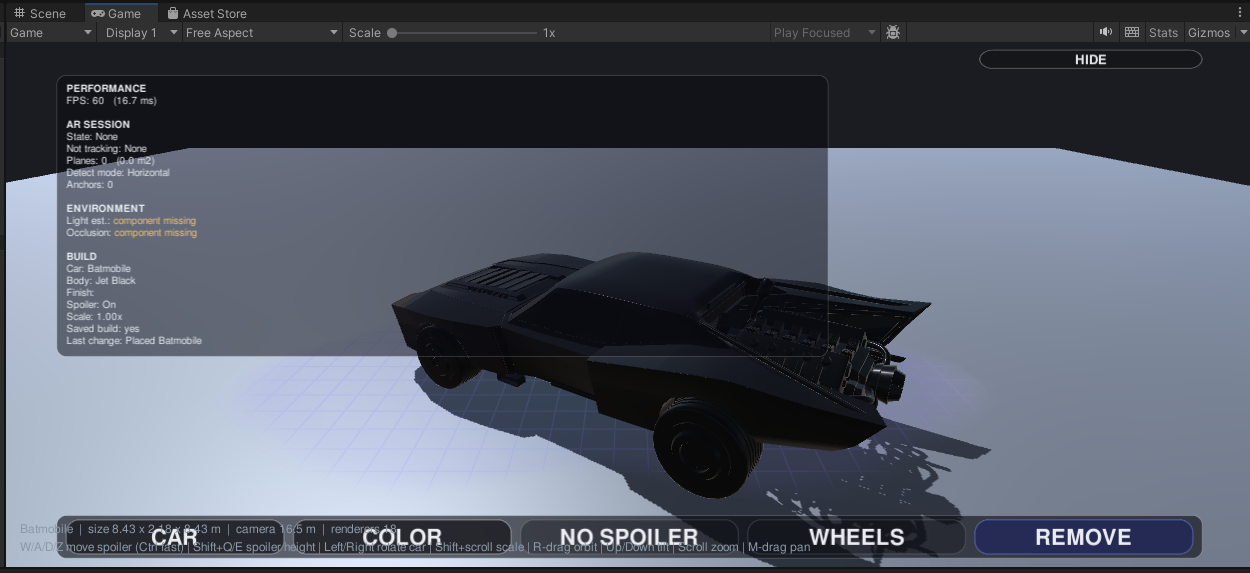Toggle the Stats overlay
This screenshot has width=1250, height=573.
click(1163, 33)
